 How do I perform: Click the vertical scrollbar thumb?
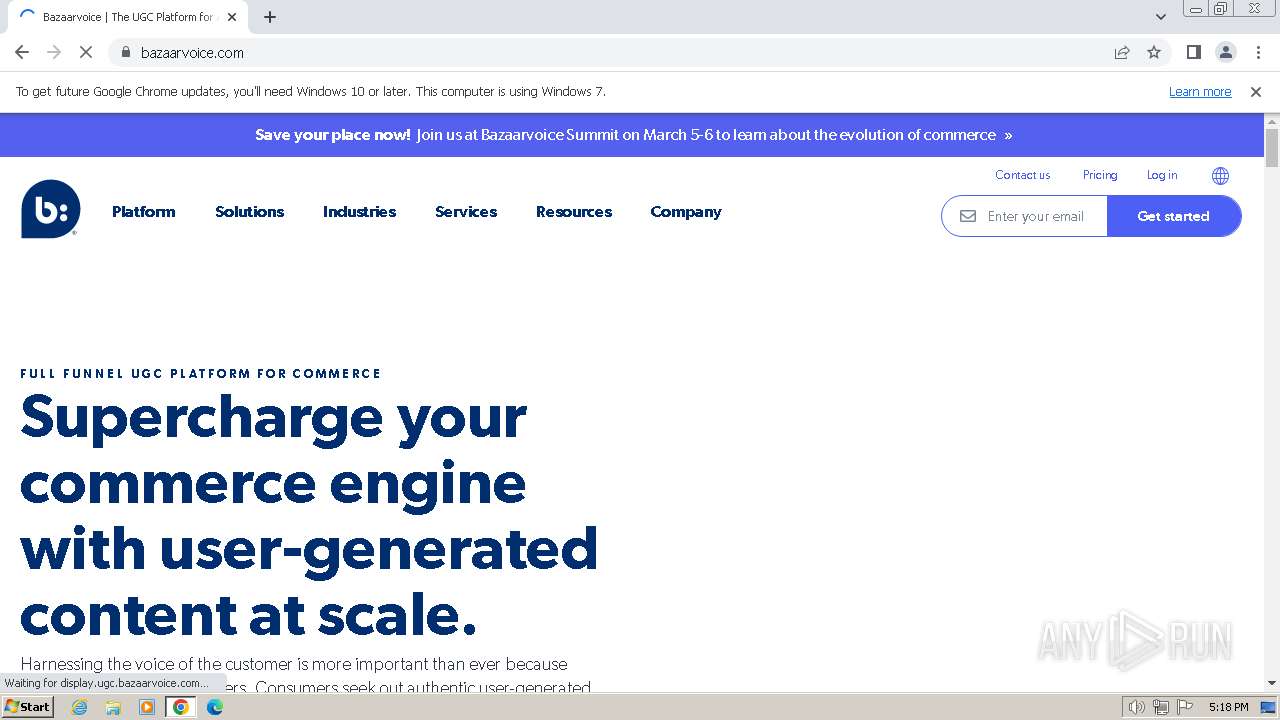pos(1272,148)
